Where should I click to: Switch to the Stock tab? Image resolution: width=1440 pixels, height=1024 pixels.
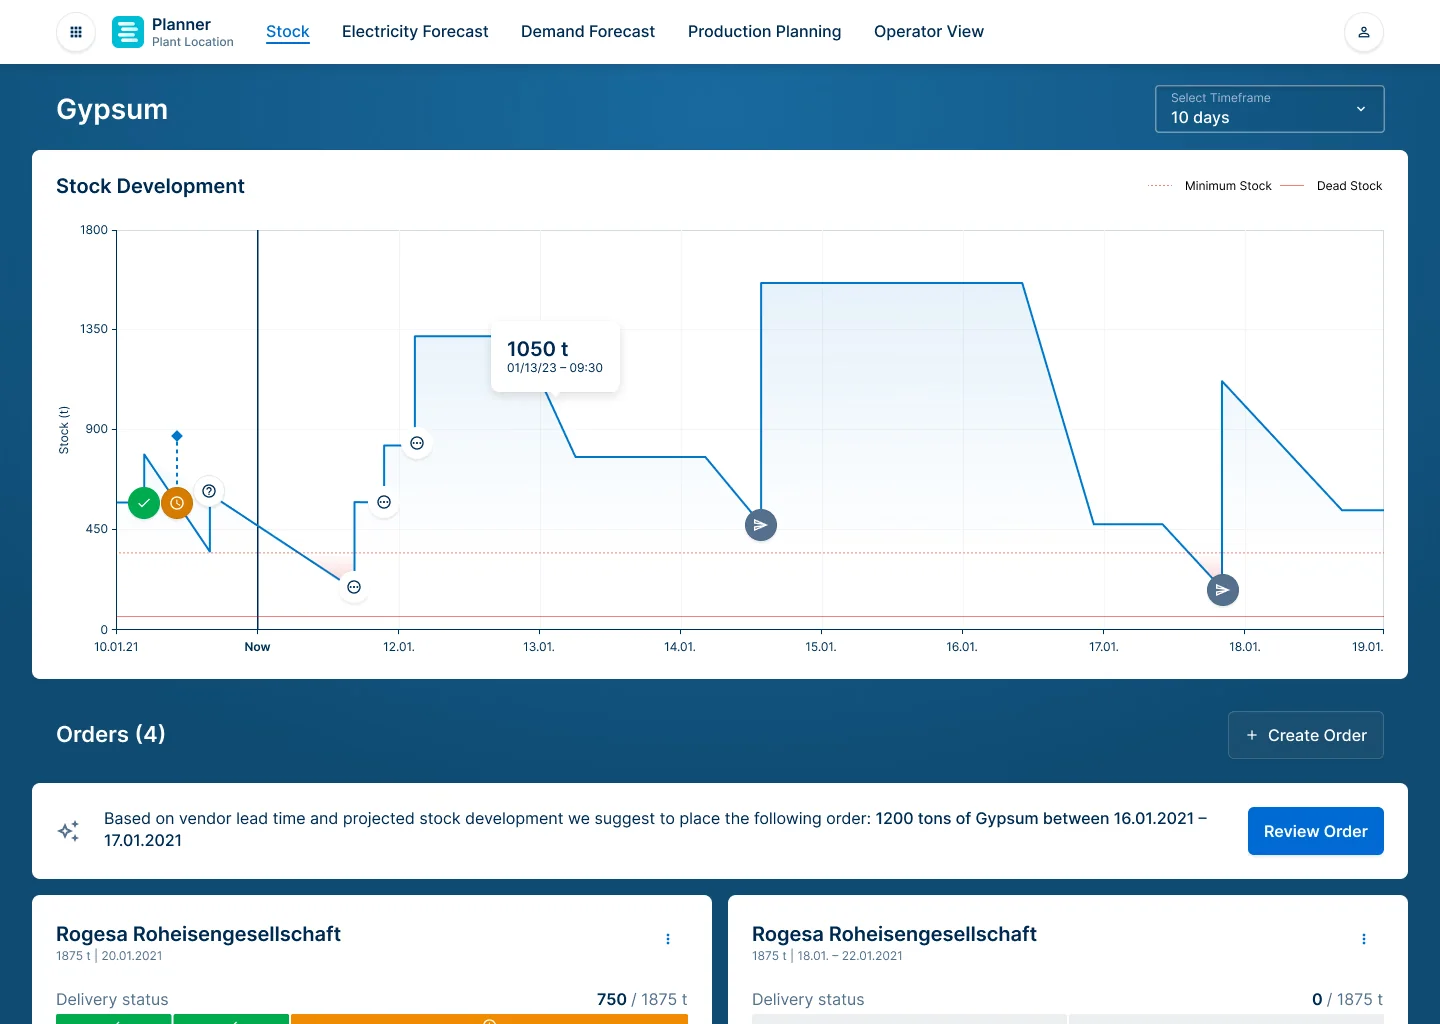(288, 32)
